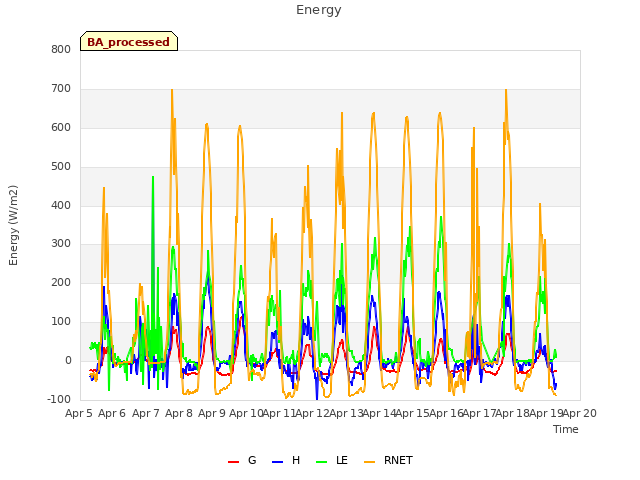Click the Apr 8 x-axis tick label
Image resolution: width=640 pixels, height=480 pixels.
point(179,413)
